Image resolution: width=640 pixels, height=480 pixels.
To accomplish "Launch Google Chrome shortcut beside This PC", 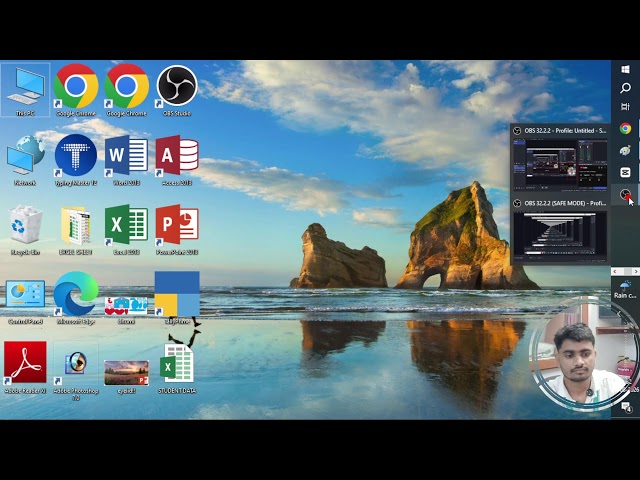I will [x=76, y=90].
